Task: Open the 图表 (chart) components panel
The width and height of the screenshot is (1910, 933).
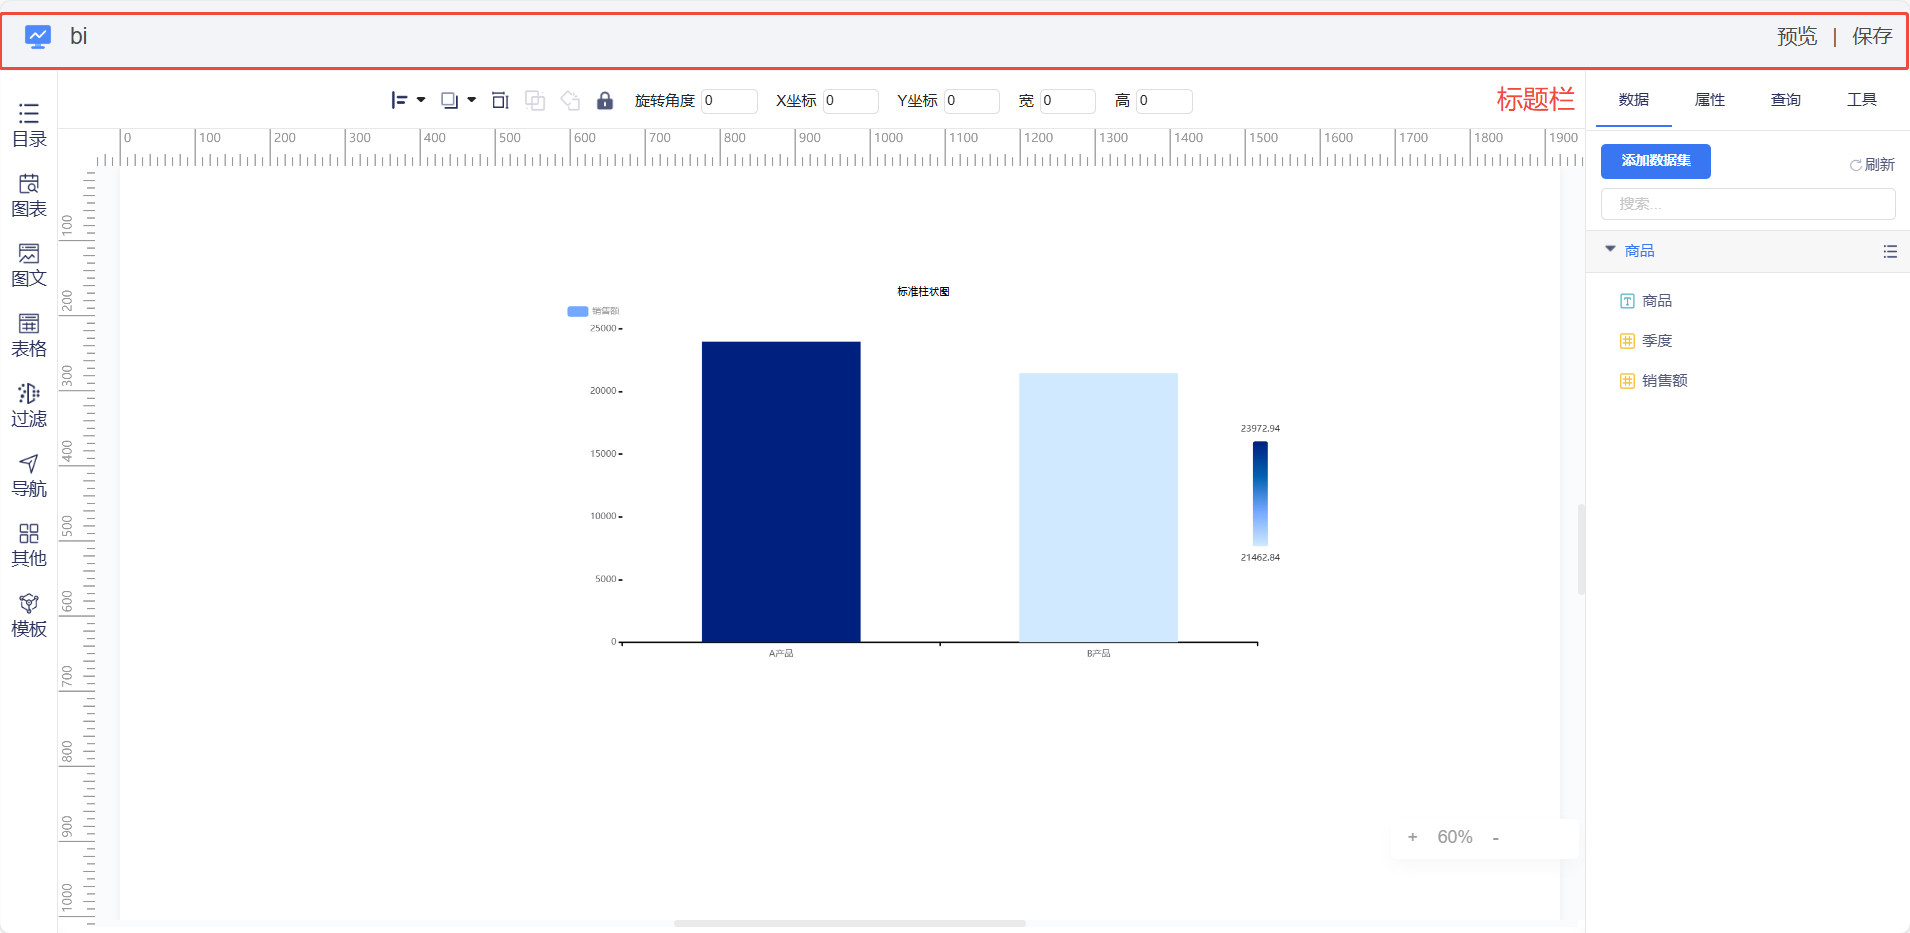Action: (29, 195)
